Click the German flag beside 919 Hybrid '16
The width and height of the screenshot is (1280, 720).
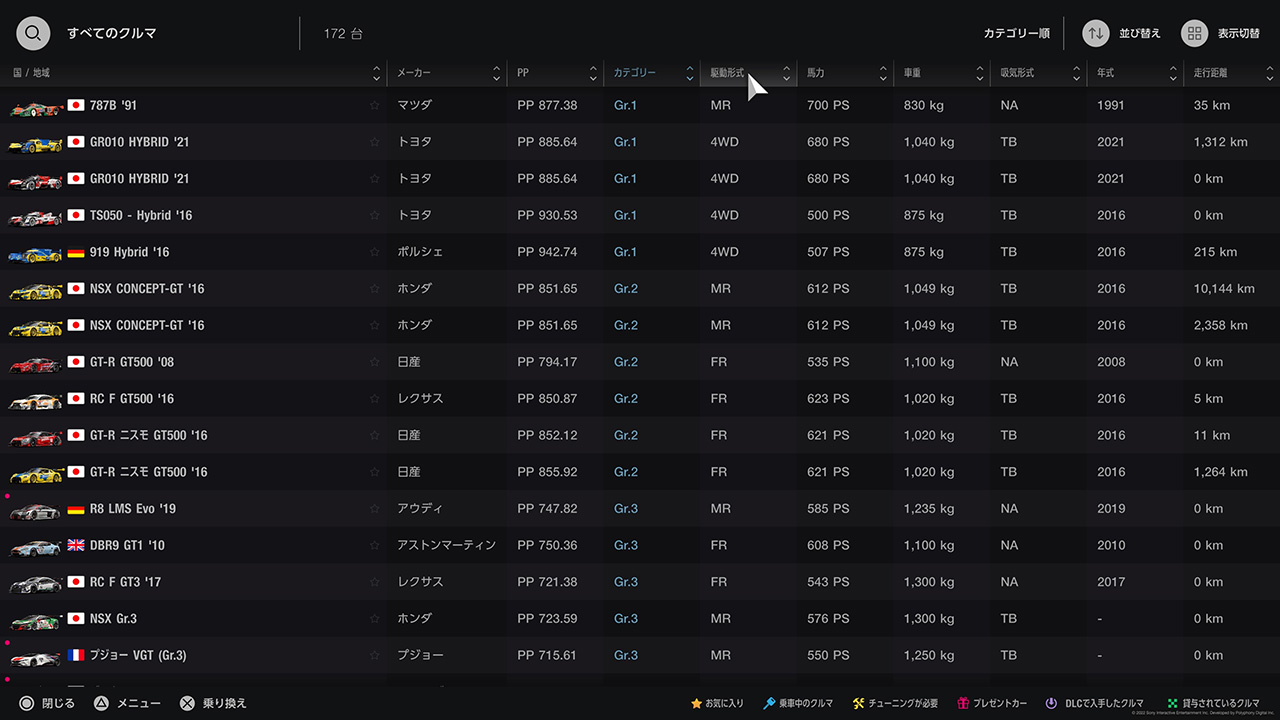pos(75,252)
